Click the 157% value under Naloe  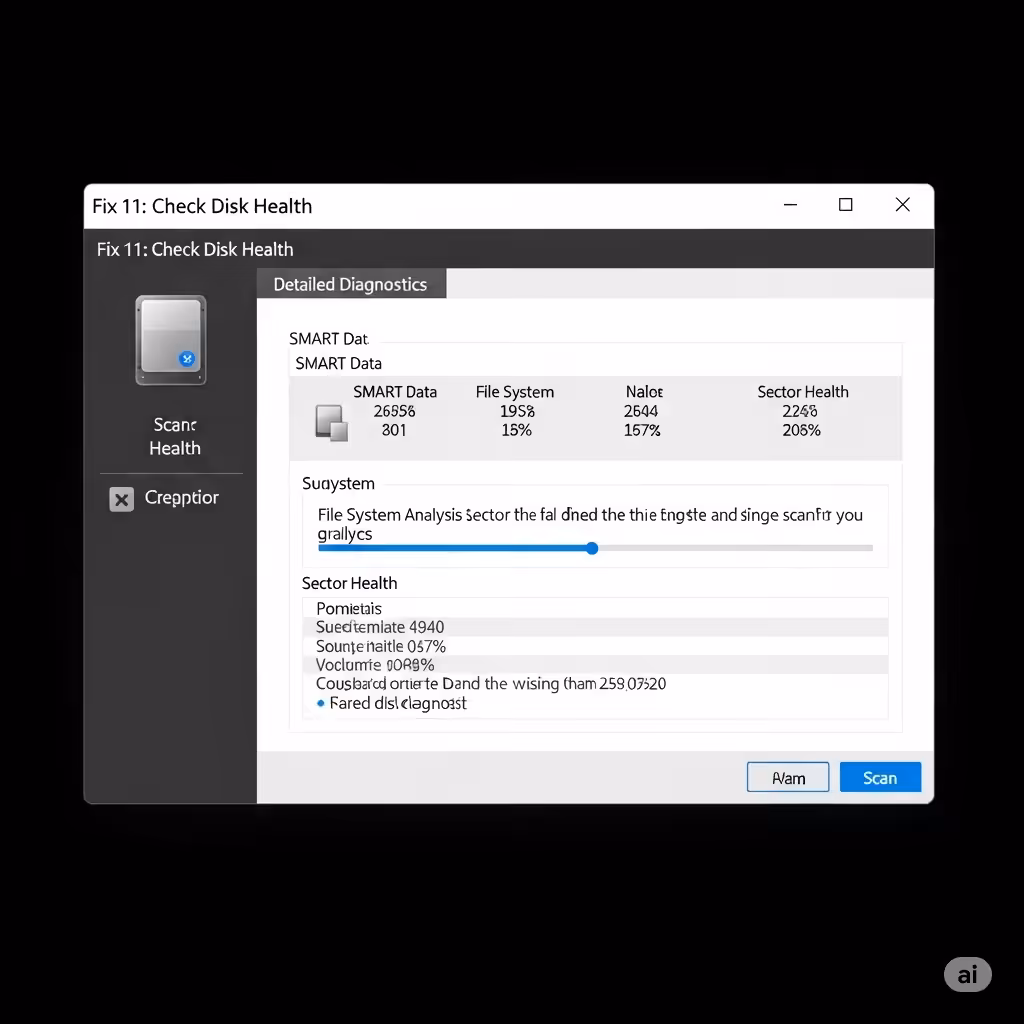(642, 430)
